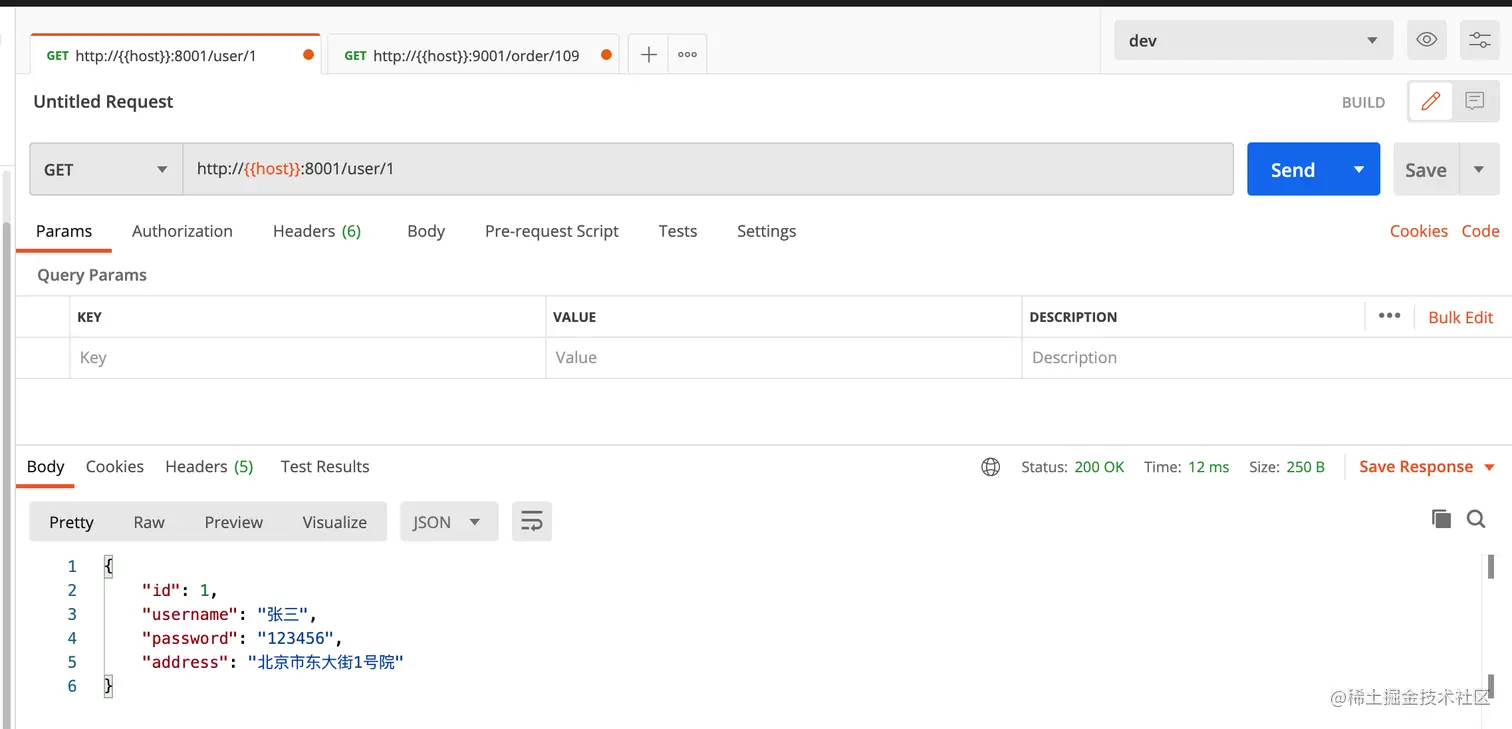Screen dimensions: 1512x729
Task: Open the Authorization tab
Action: (x=182, y=231)
